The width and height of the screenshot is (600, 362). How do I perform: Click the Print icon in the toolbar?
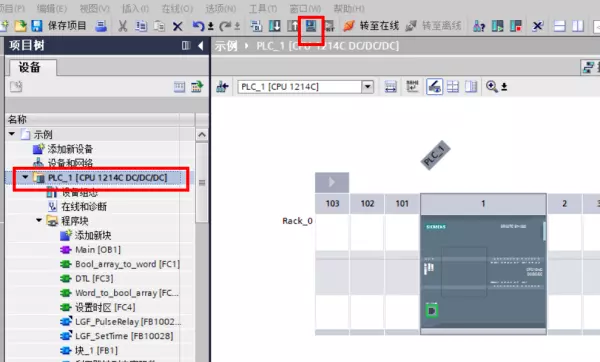101,26
